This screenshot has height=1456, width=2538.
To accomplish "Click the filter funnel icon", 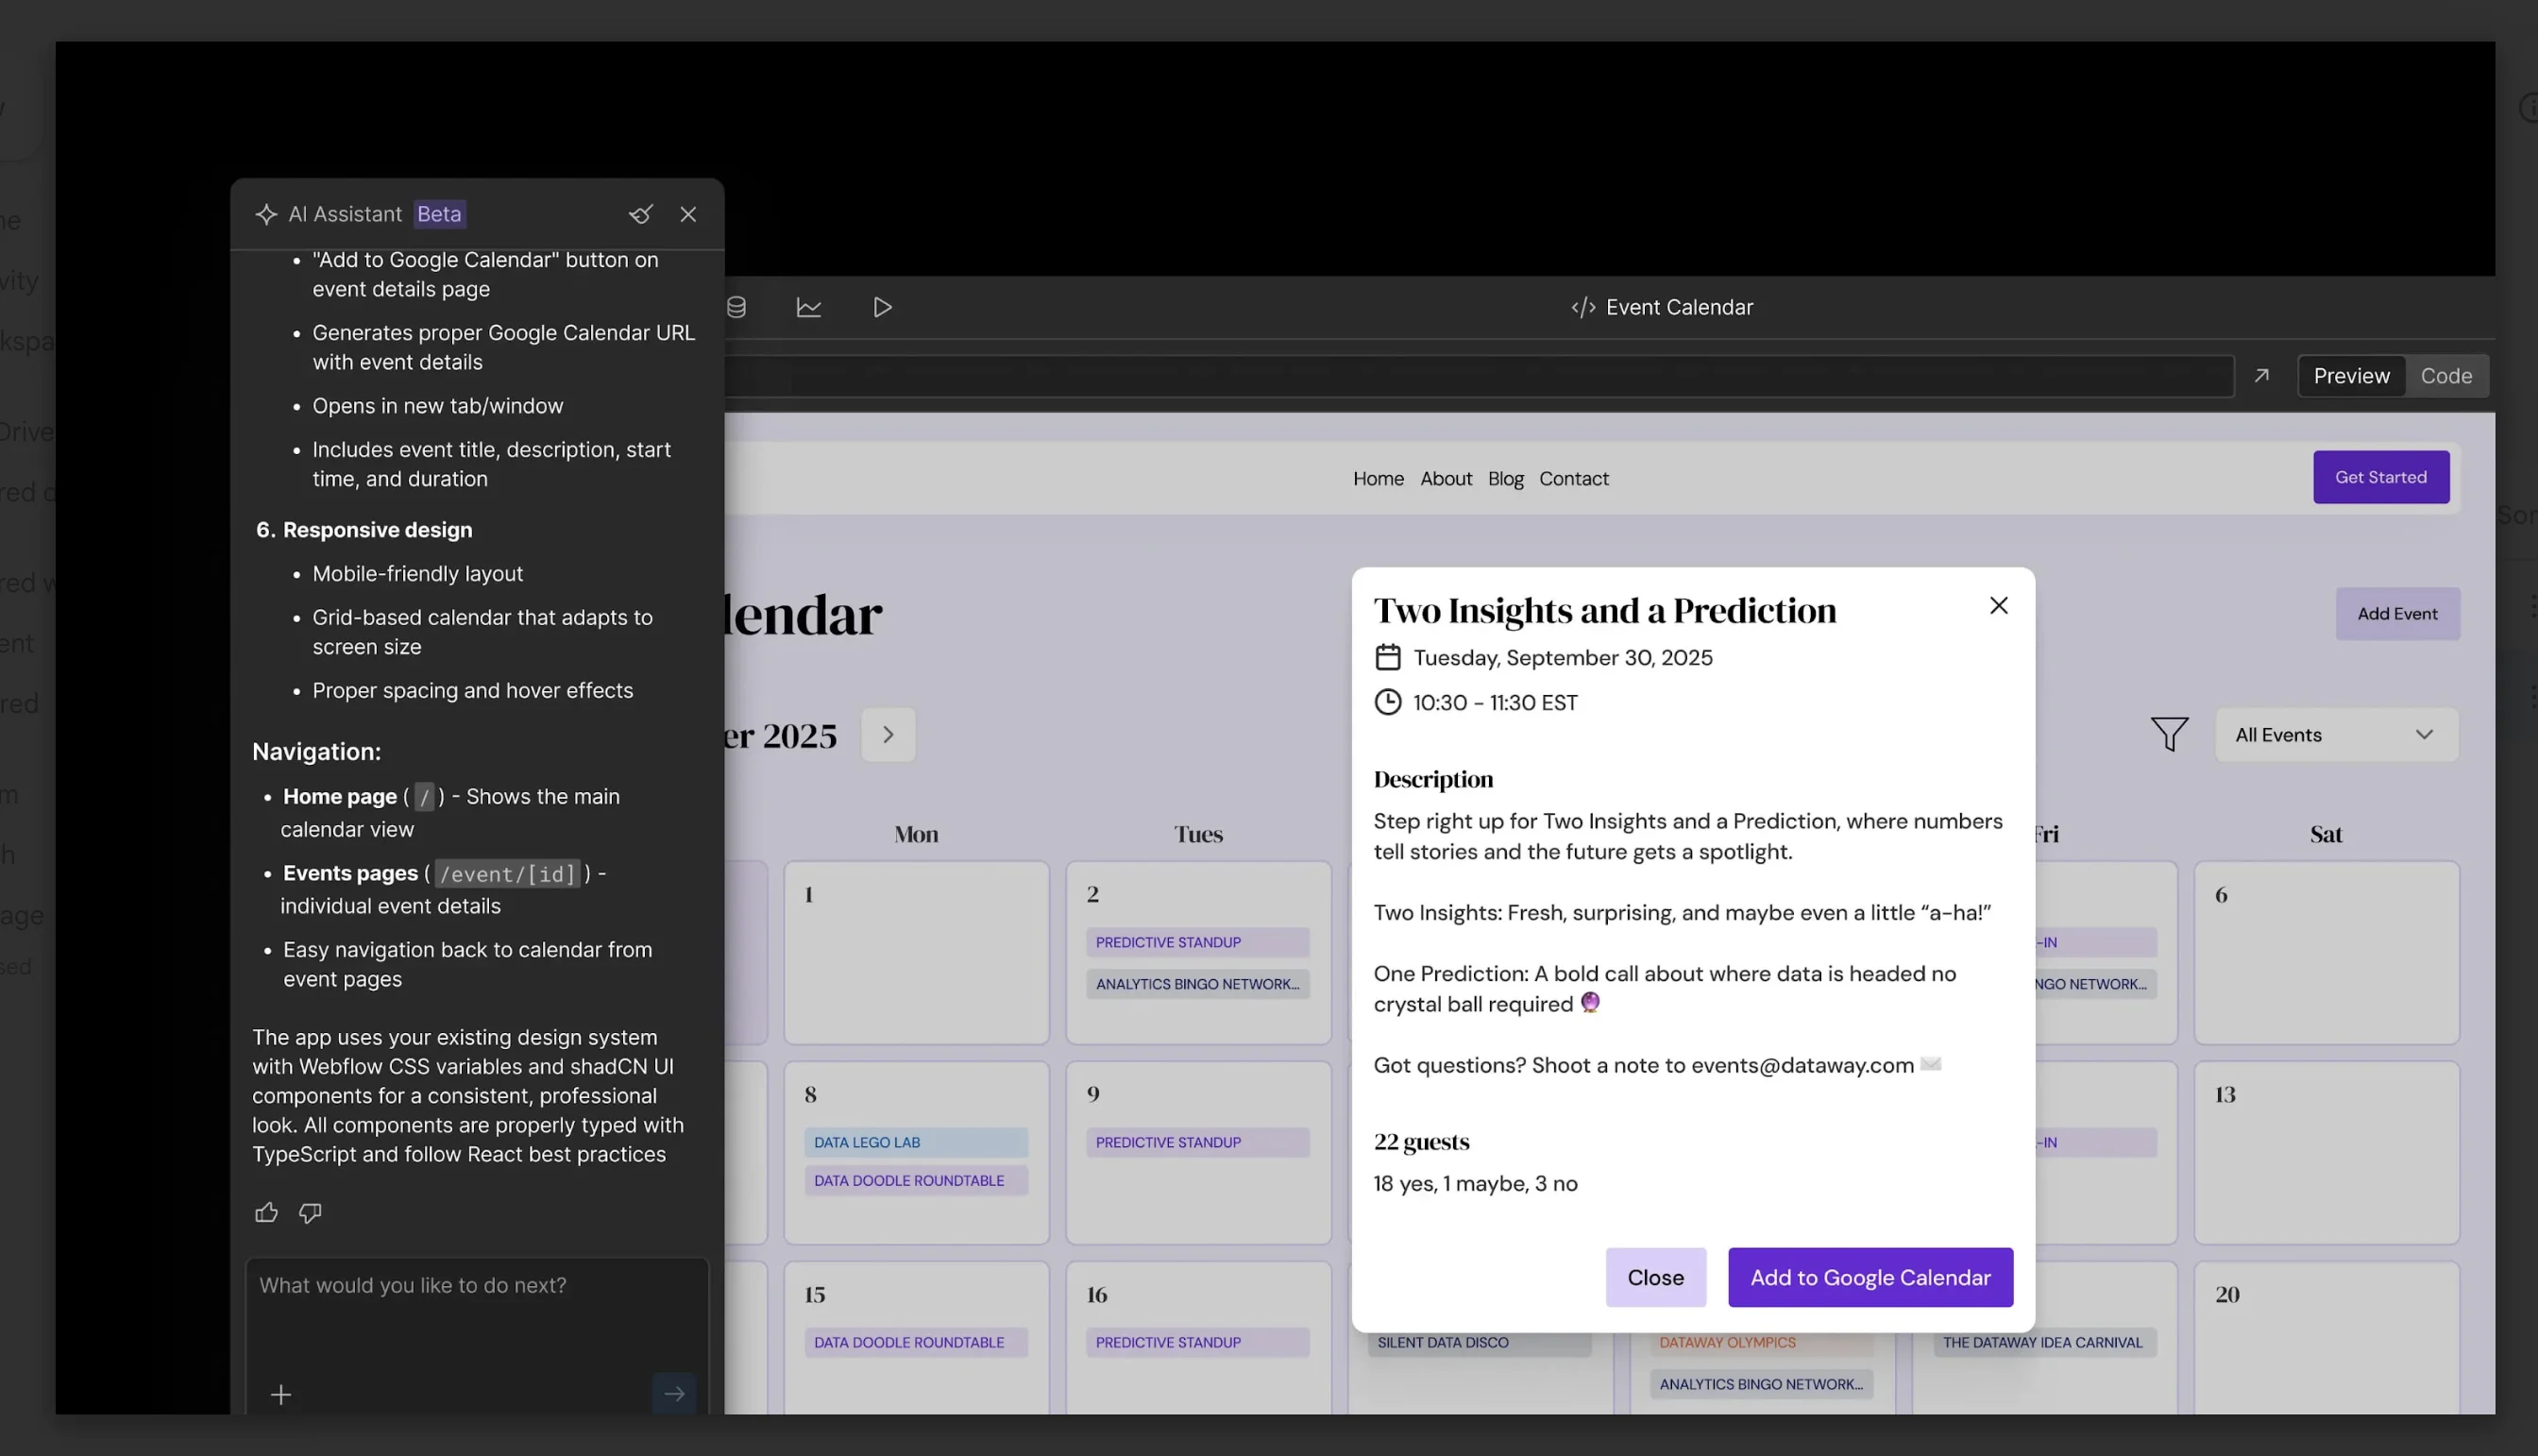I will 2169,734.
